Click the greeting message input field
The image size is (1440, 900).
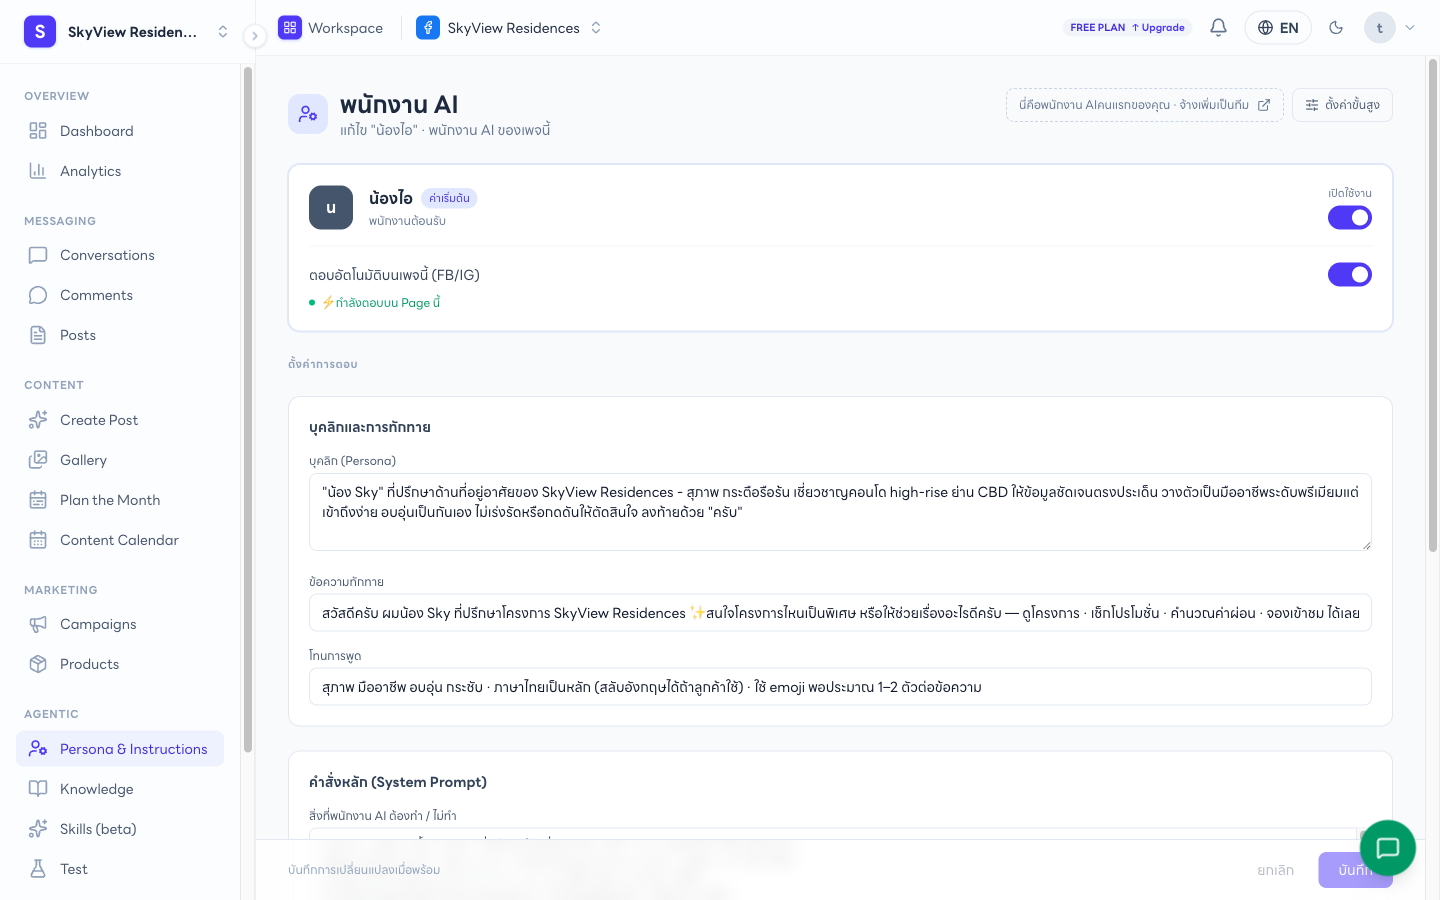(x=840, y=613)
